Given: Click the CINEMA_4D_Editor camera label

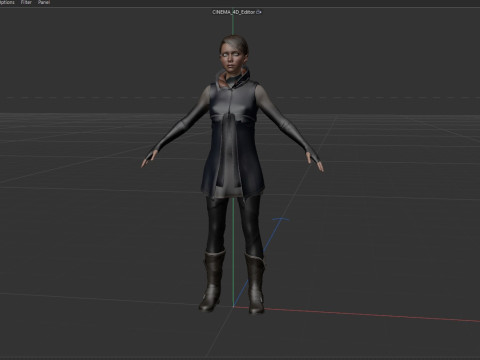Looking at the screenshot, I should [234, 12].
